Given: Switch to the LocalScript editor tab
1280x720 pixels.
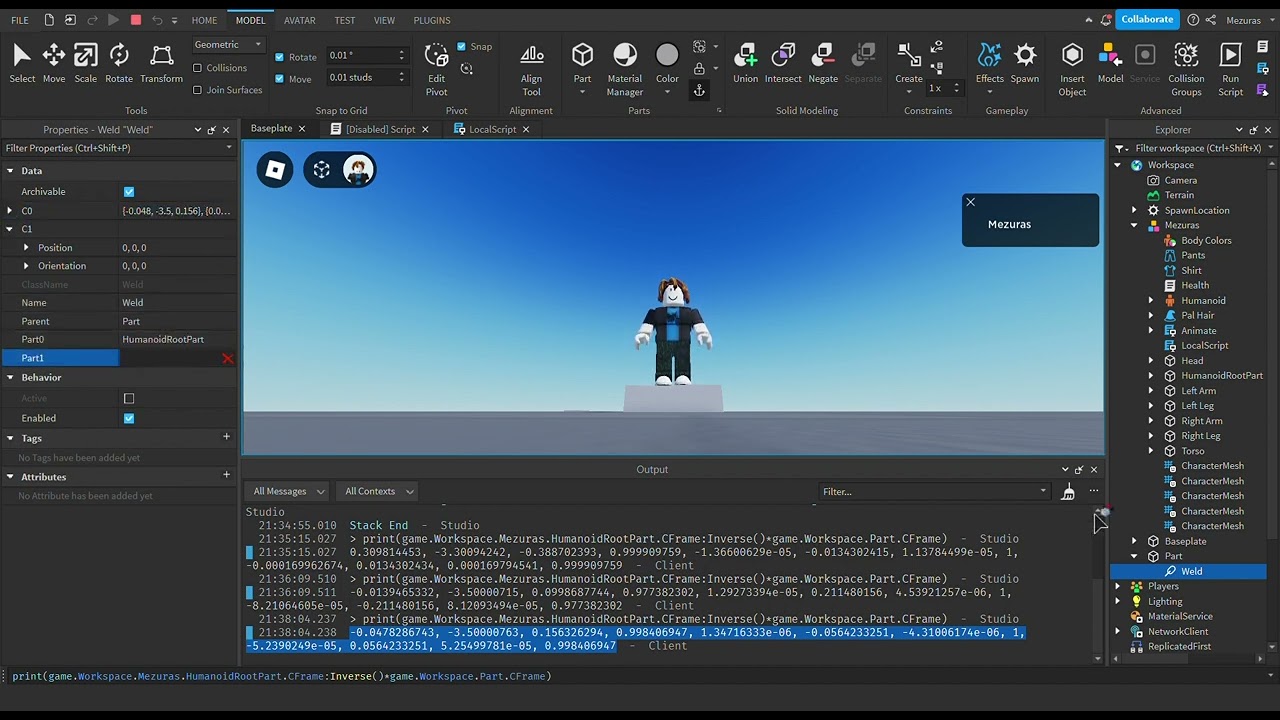Looking at the screenshot, I should pyautogui.click(x=492, y=129).
